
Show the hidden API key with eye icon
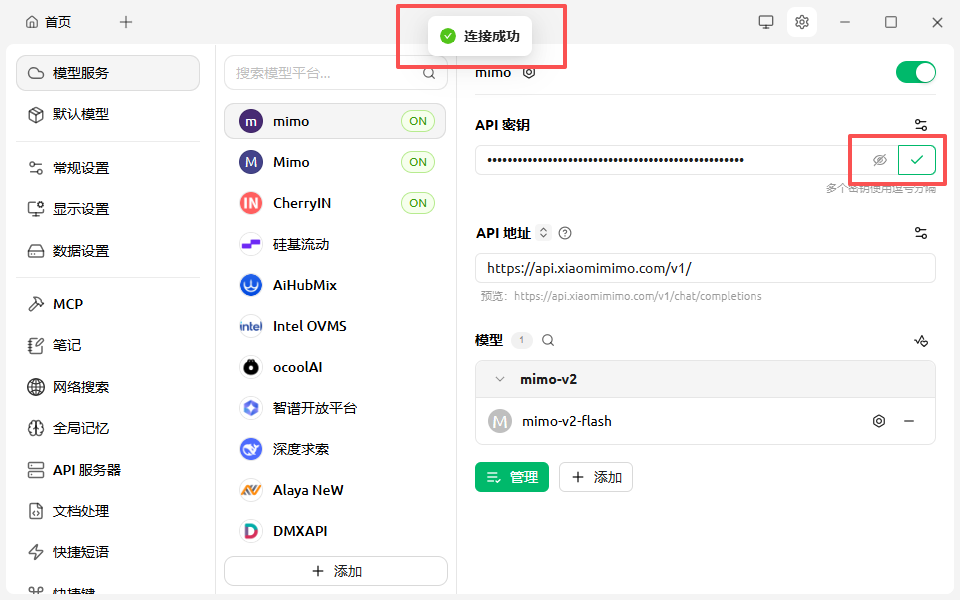pos(880,160)
